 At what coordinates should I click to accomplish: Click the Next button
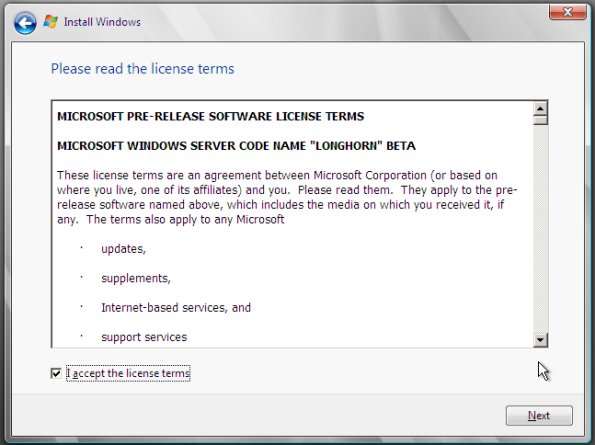coord(539,415)
